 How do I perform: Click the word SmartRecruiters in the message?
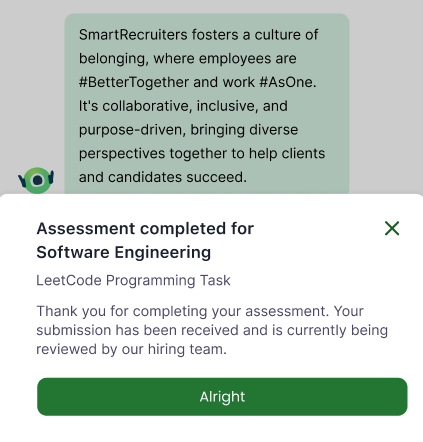[133, 35]
